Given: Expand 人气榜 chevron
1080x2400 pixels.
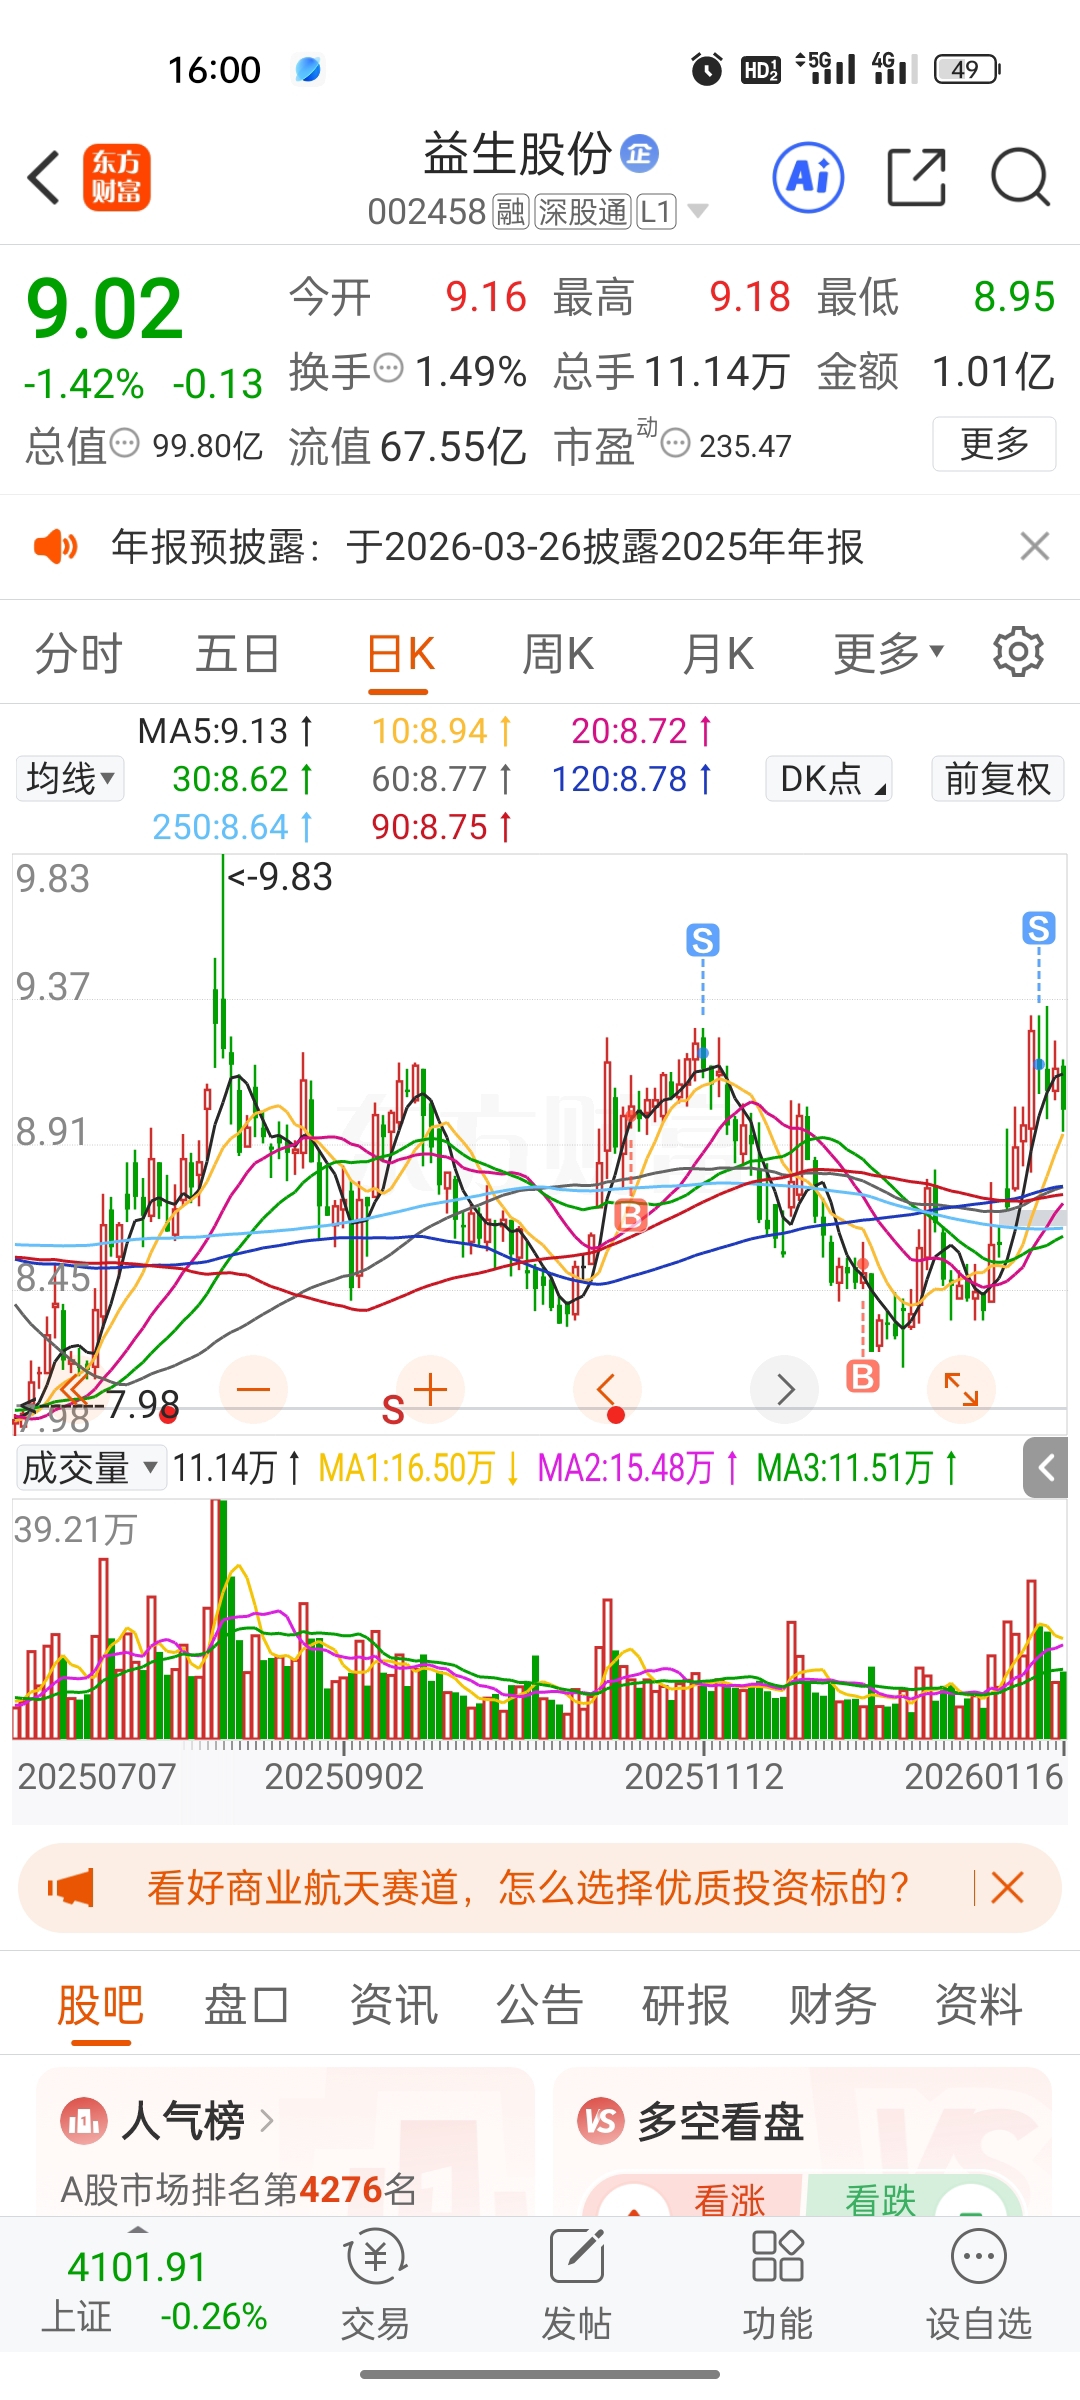Looking at the screenshot, I should (267, 2120).
